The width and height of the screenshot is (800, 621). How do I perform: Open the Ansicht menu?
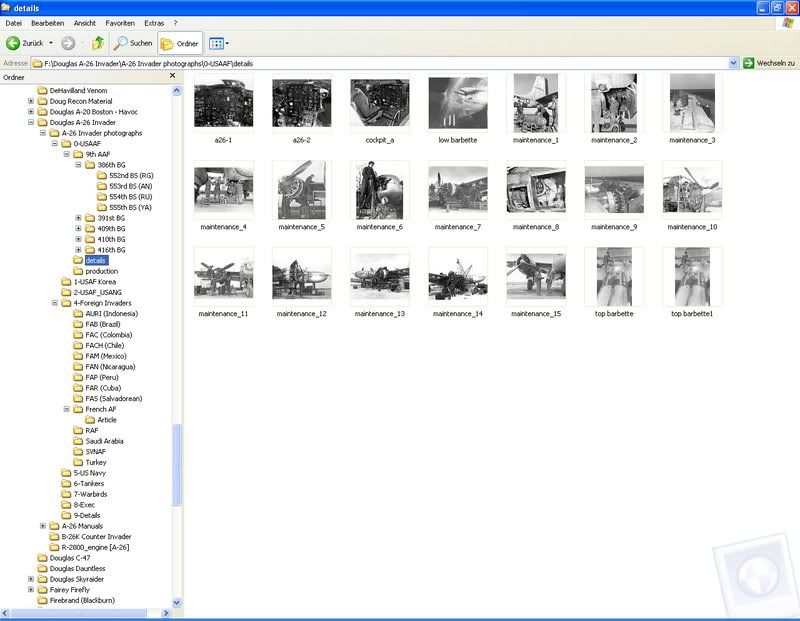click(x=85, y=22)
